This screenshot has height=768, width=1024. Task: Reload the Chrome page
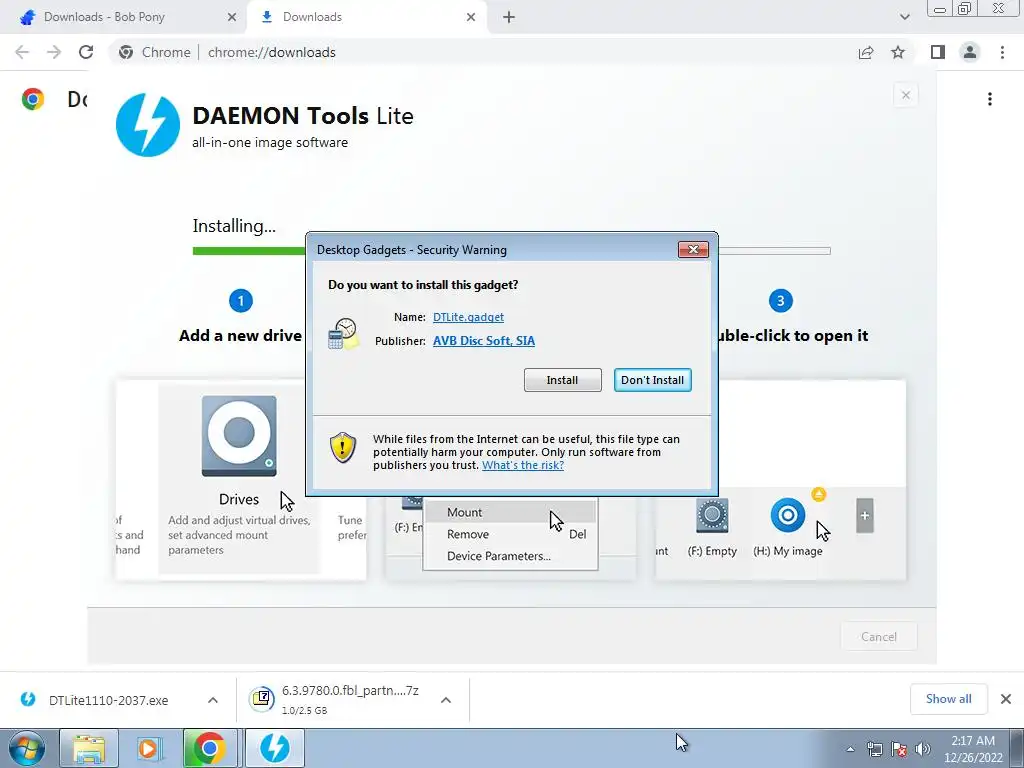(86, 52)
